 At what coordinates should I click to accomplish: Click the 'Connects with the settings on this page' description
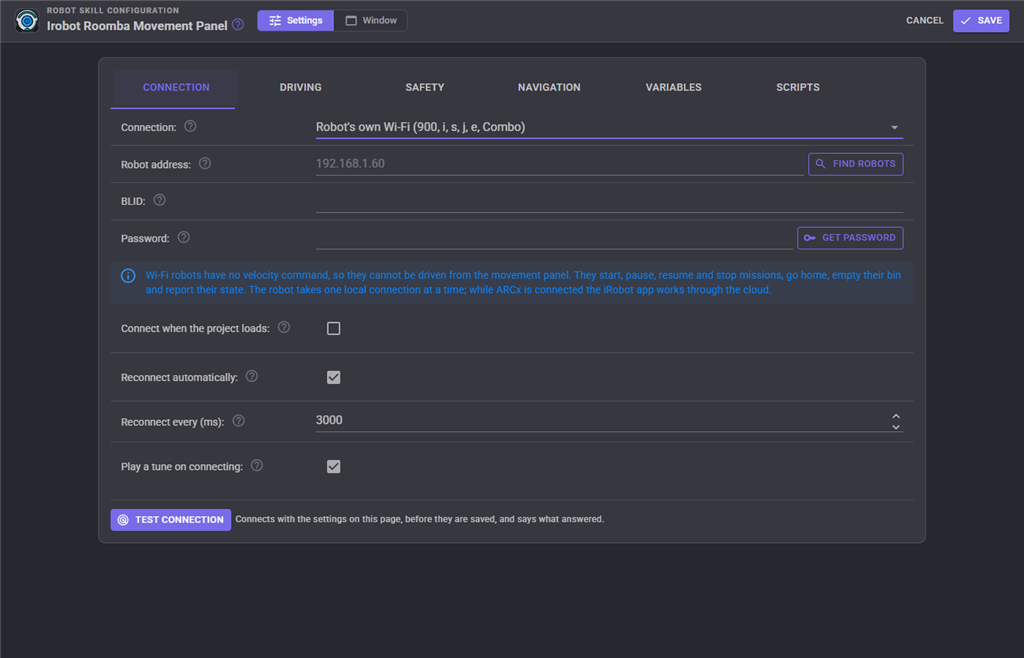419,520
